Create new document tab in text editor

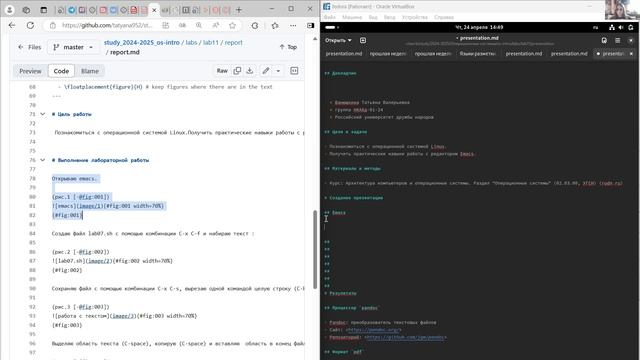pos(363,40)
